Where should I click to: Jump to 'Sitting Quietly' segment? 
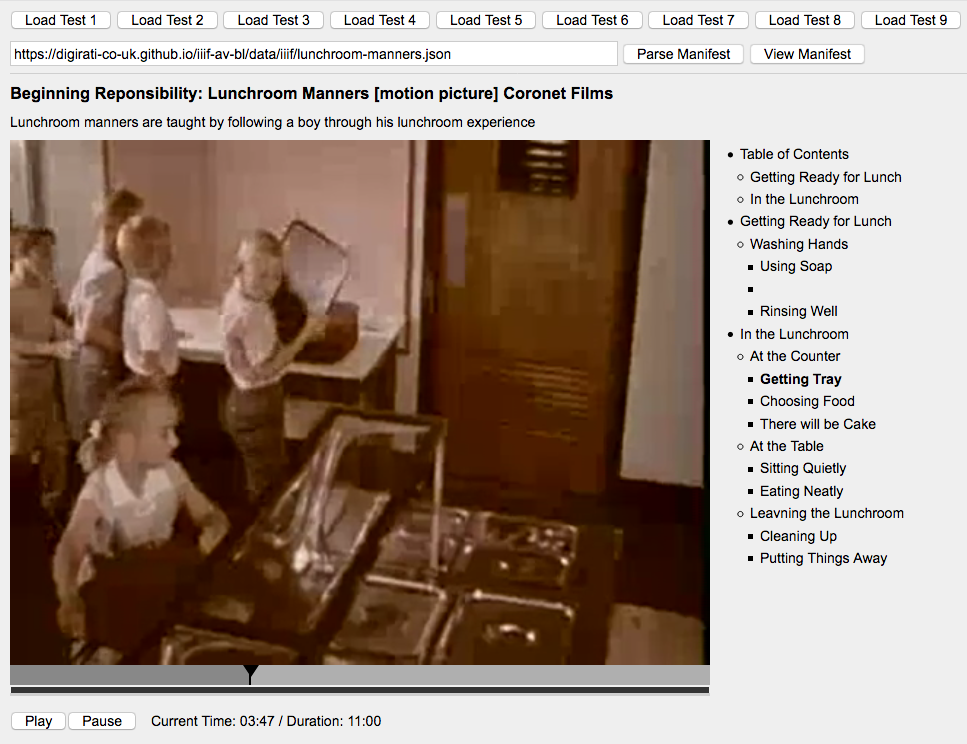[802, 469]
